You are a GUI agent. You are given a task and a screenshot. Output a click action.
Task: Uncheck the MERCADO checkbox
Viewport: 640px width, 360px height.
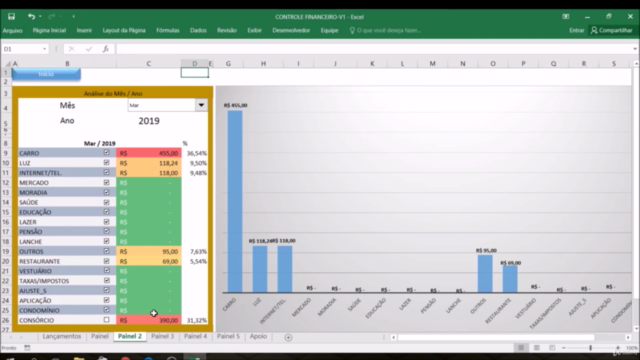click(107, 182)
